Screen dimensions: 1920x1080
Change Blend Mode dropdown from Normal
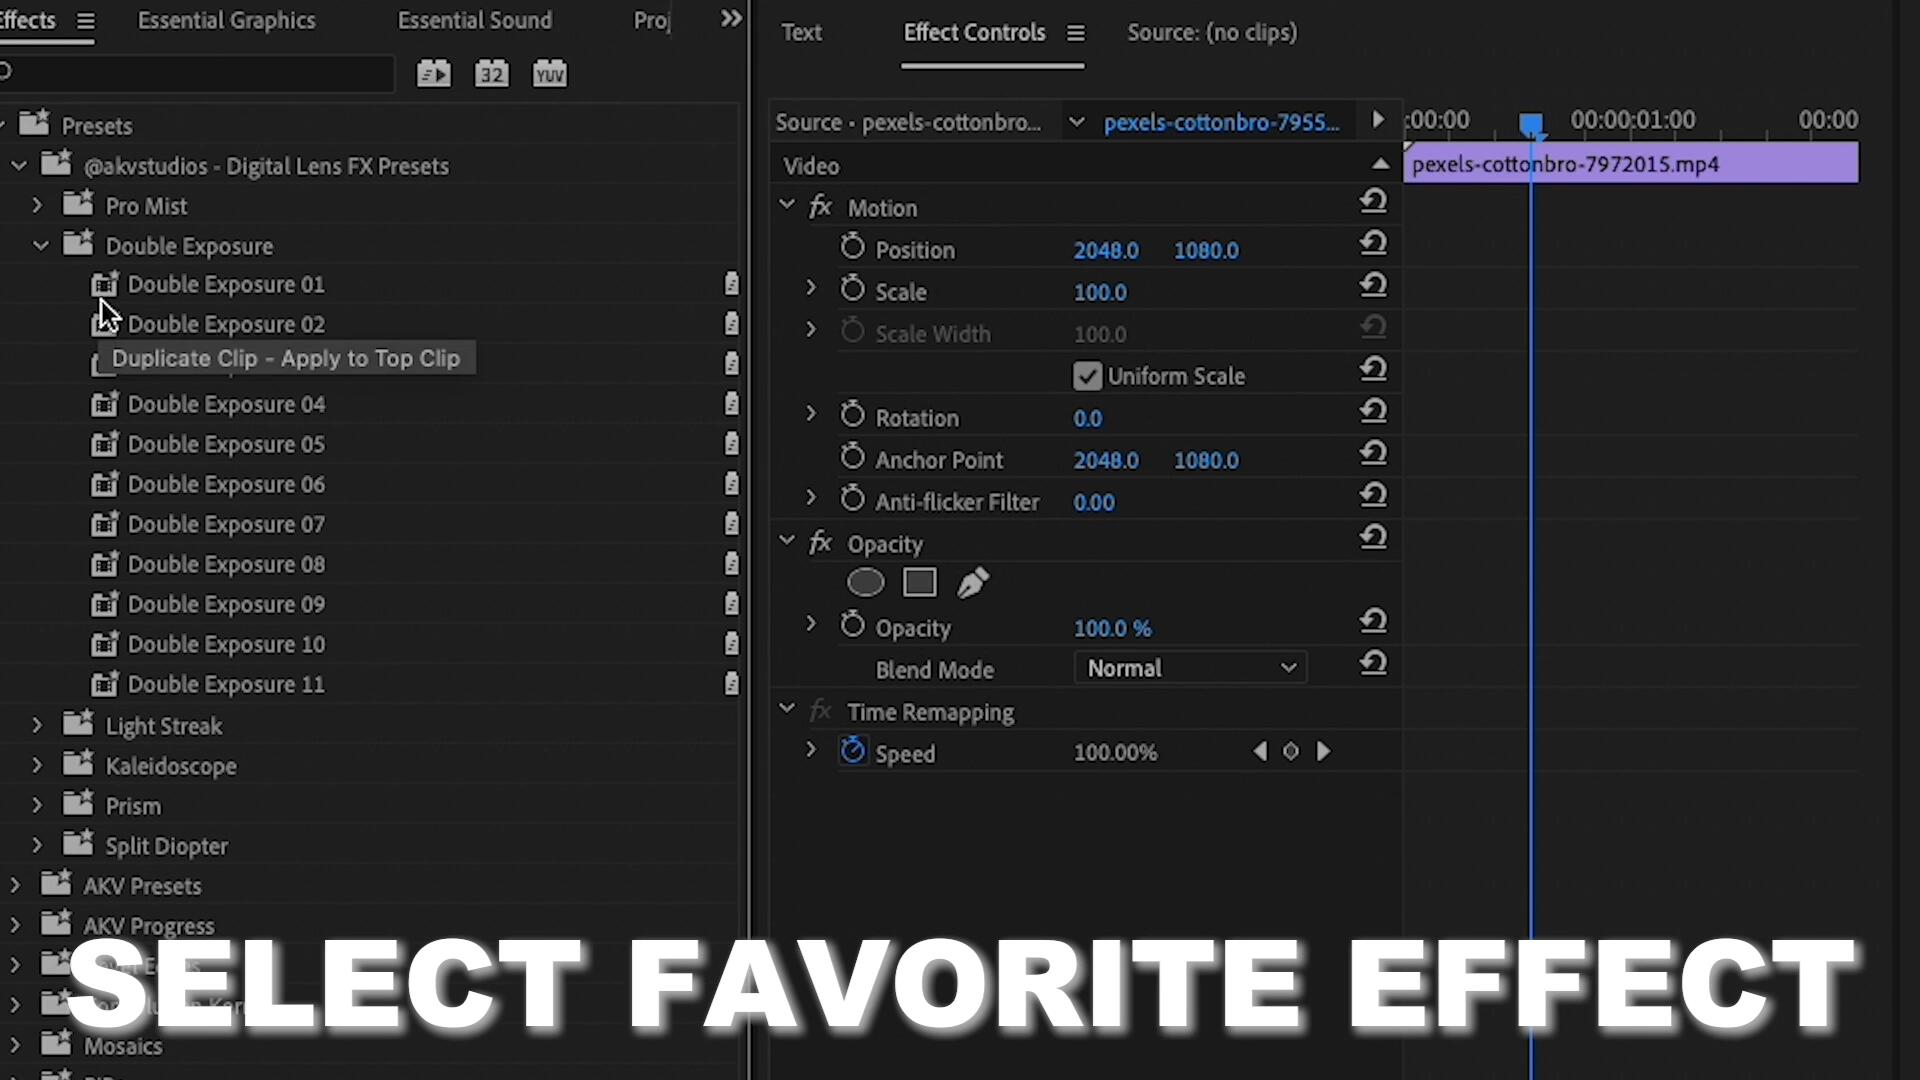point(1185,669)
